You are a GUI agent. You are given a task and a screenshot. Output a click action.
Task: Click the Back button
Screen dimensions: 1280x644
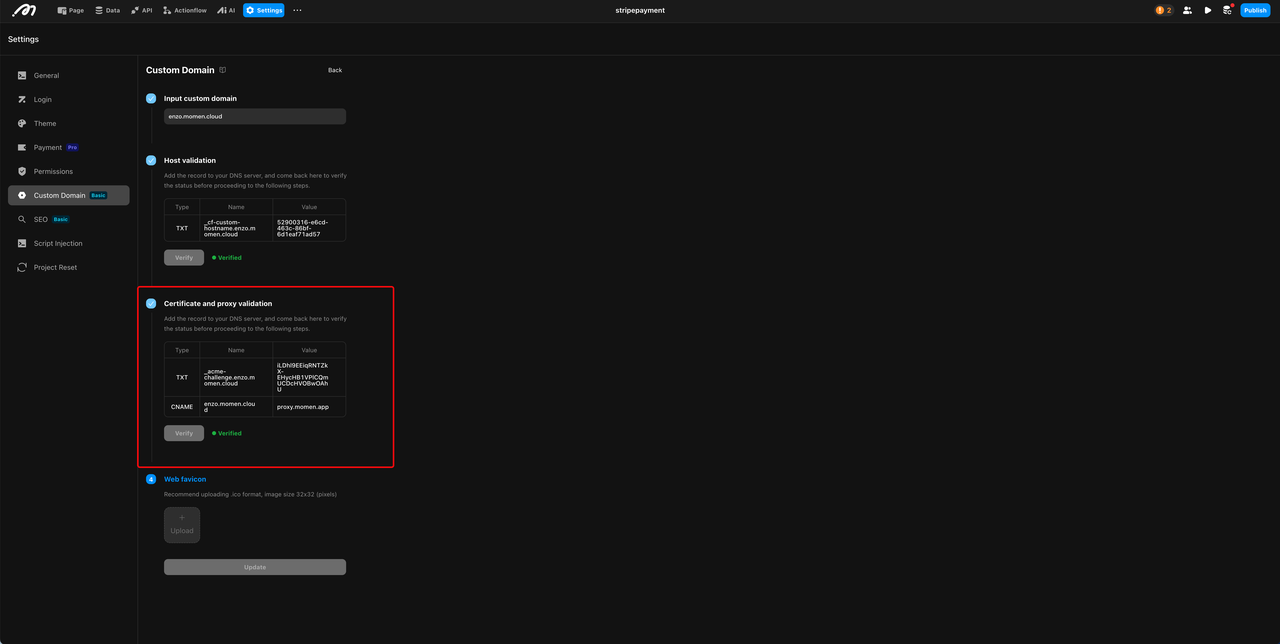(335, 70)
